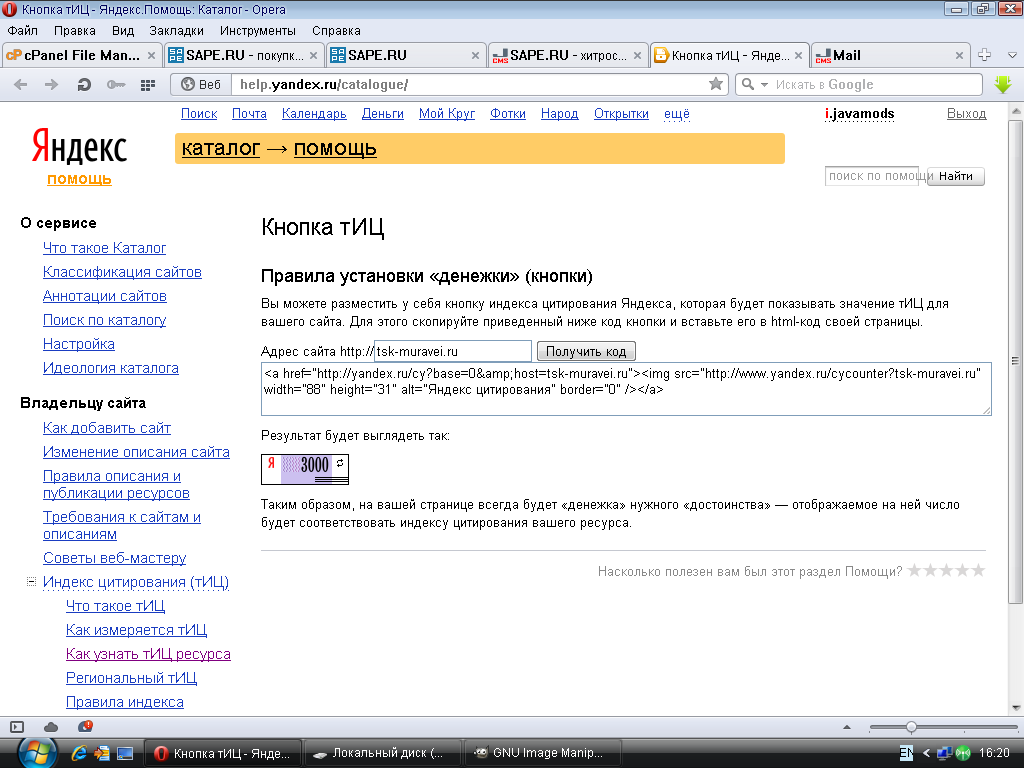This screenshot has height=768, width=1024.
Task: Toggle the side panel in the status bar
Action: (17, 726)
